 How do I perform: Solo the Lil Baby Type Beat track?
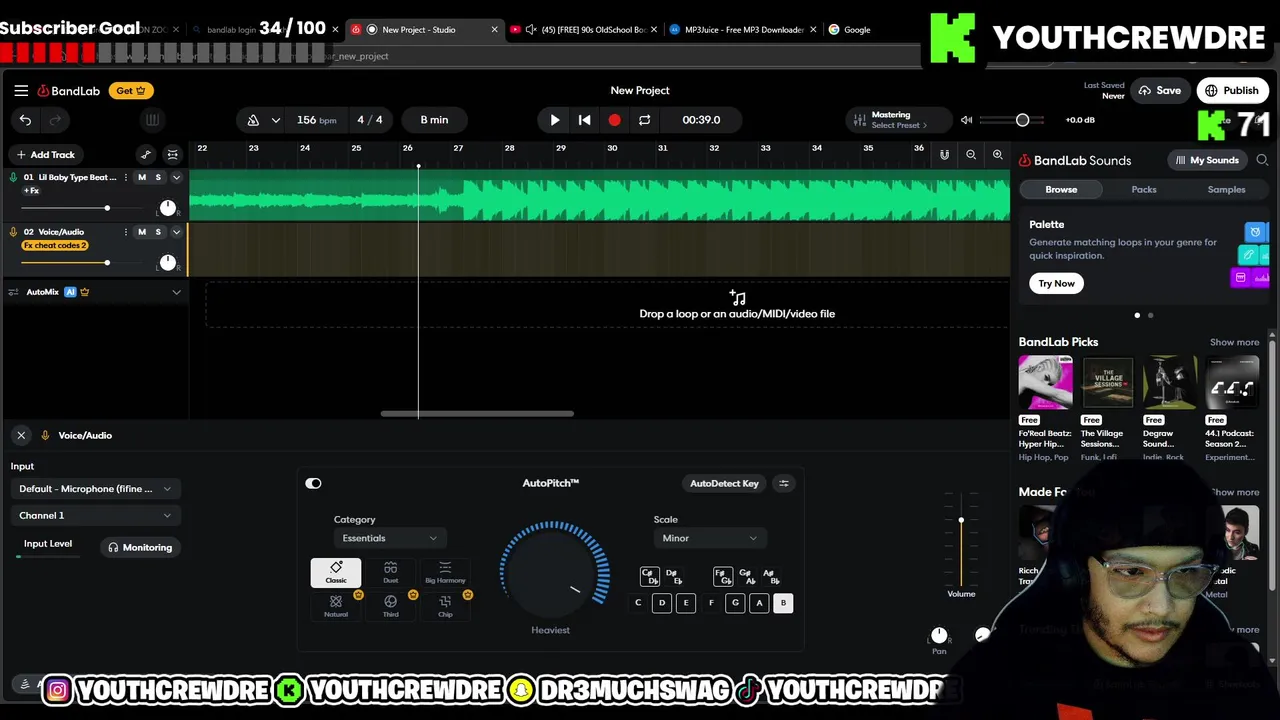(158, 177)
